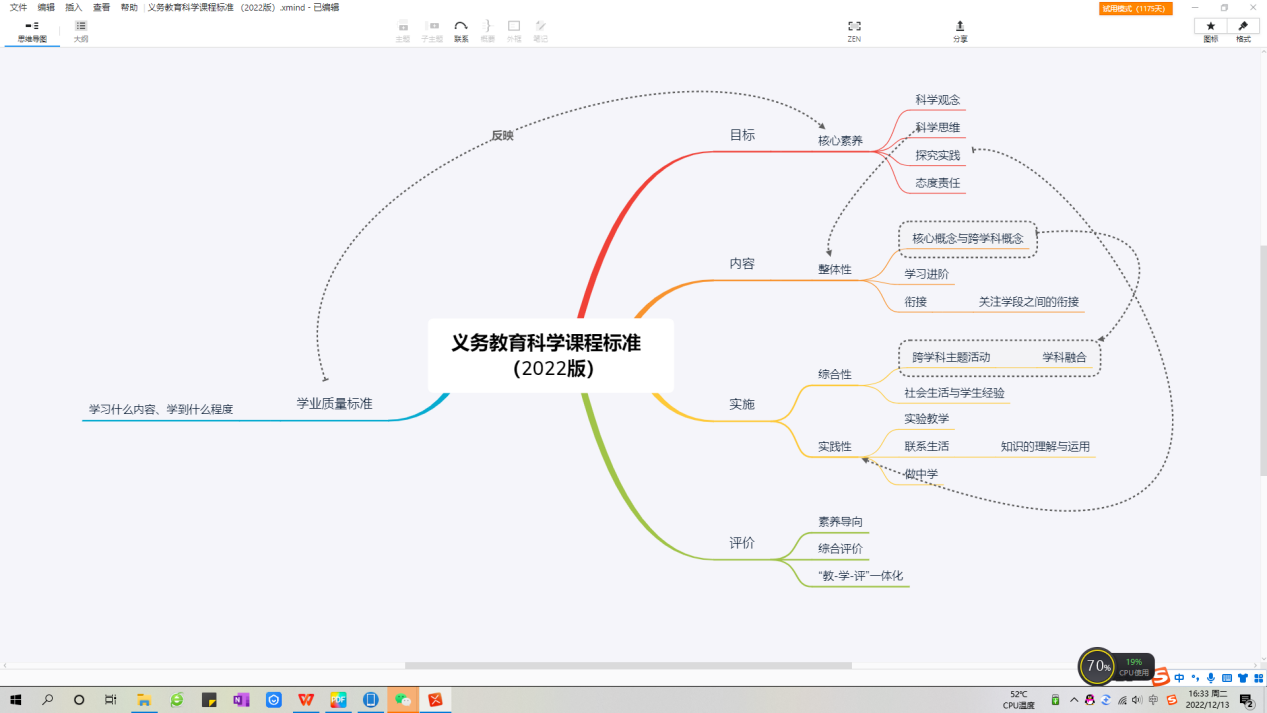1267x713 pixels.
Task: Select the 跨学科主题活动 node
Action: pos(951,357)
